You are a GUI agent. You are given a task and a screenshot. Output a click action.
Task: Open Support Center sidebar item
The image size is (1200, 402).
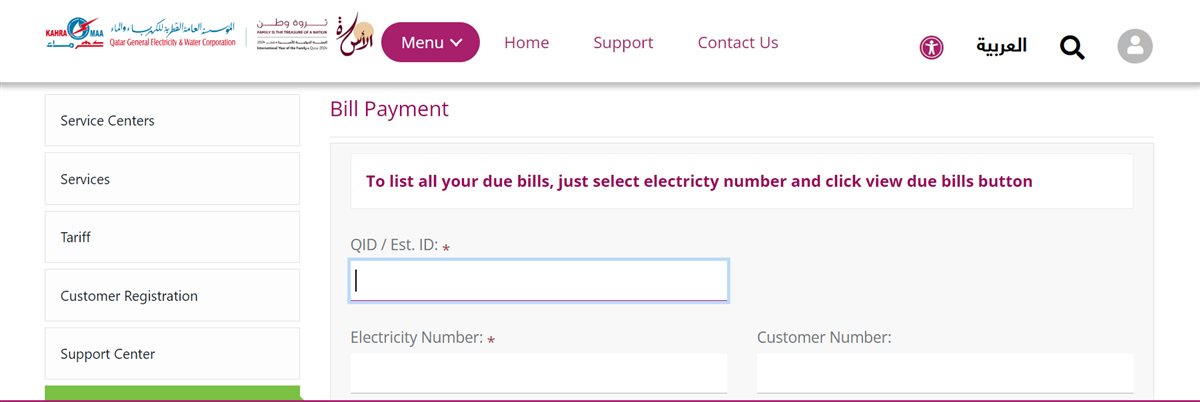172,353
